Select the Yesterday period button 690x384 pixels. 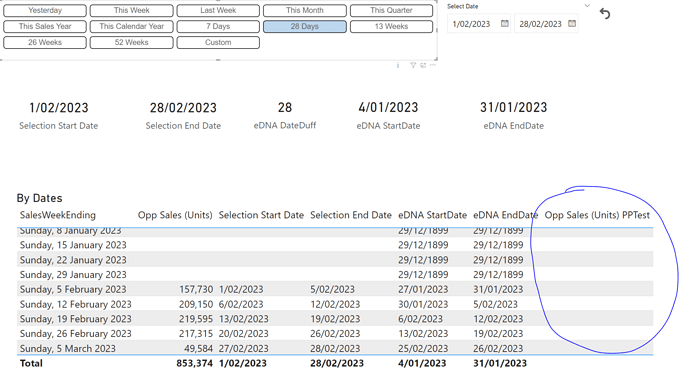(x=45, y=10)
